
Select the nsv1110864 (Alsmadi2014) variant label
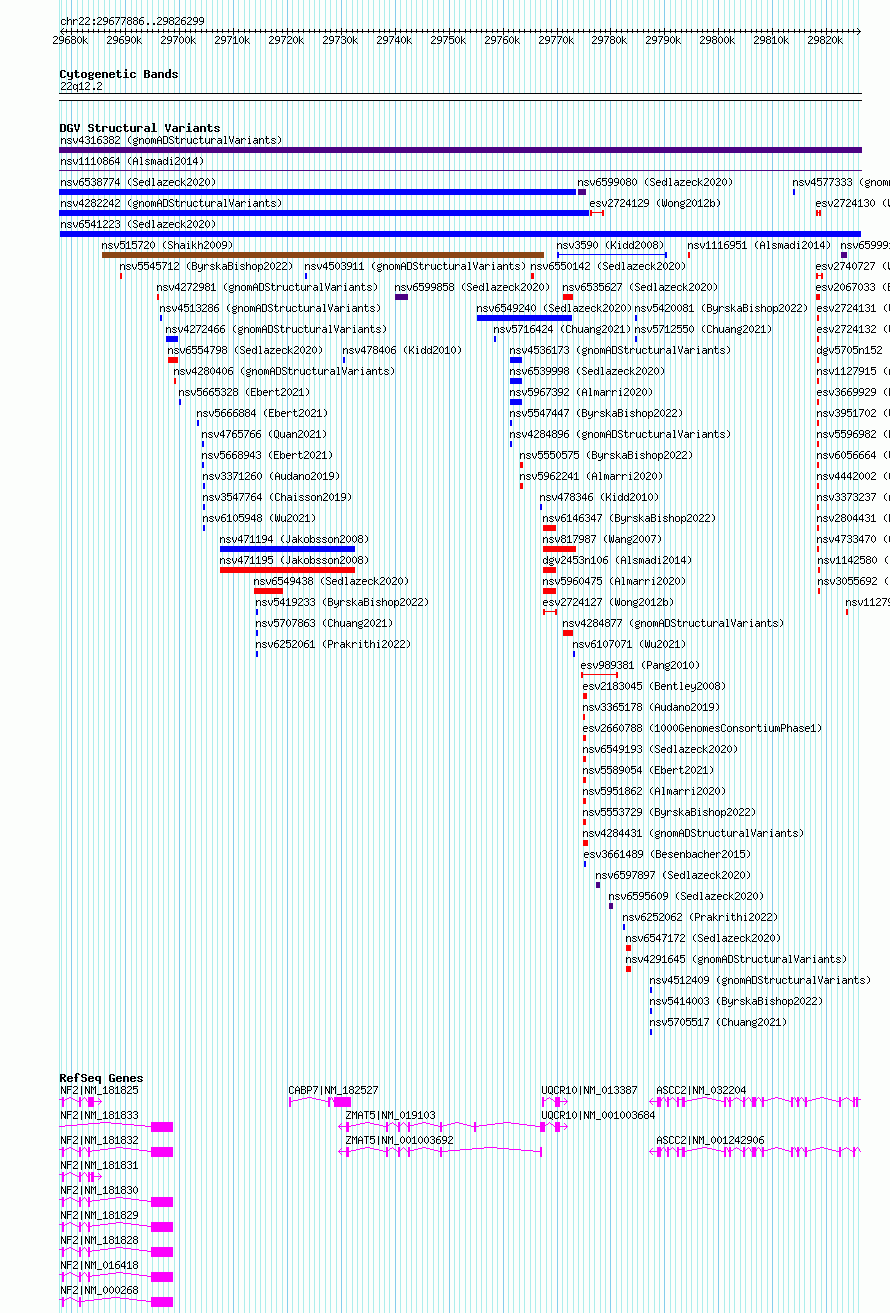point(132,161)
